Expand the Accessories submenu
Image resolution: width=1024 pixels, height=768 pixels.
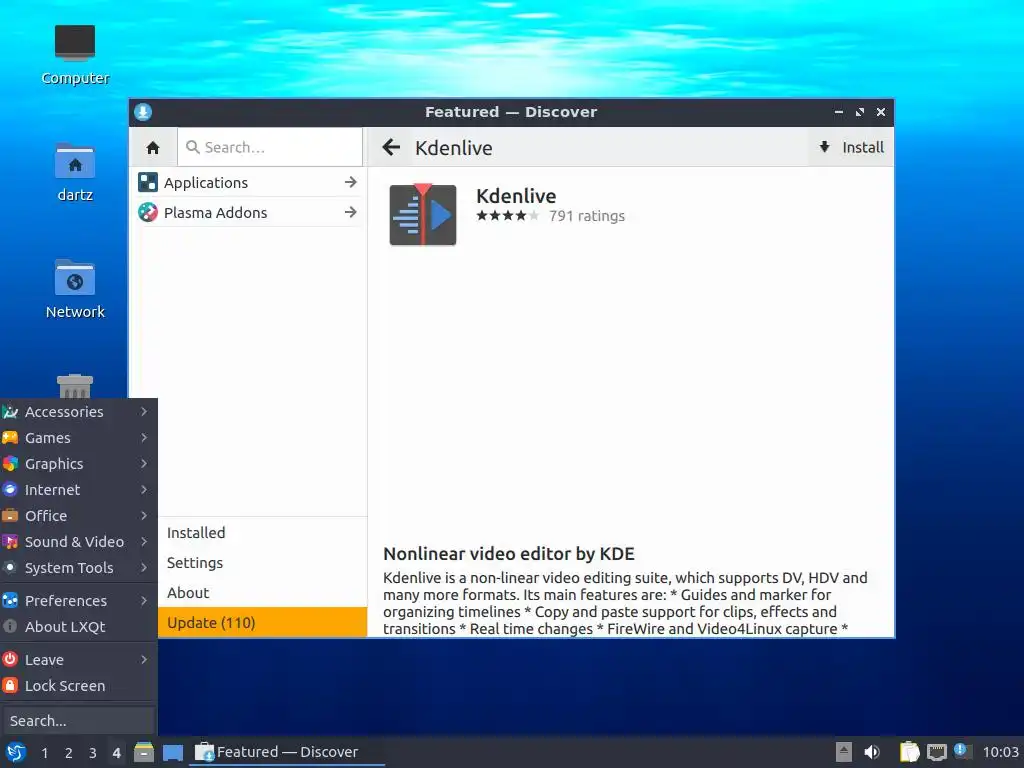[78, 411]
